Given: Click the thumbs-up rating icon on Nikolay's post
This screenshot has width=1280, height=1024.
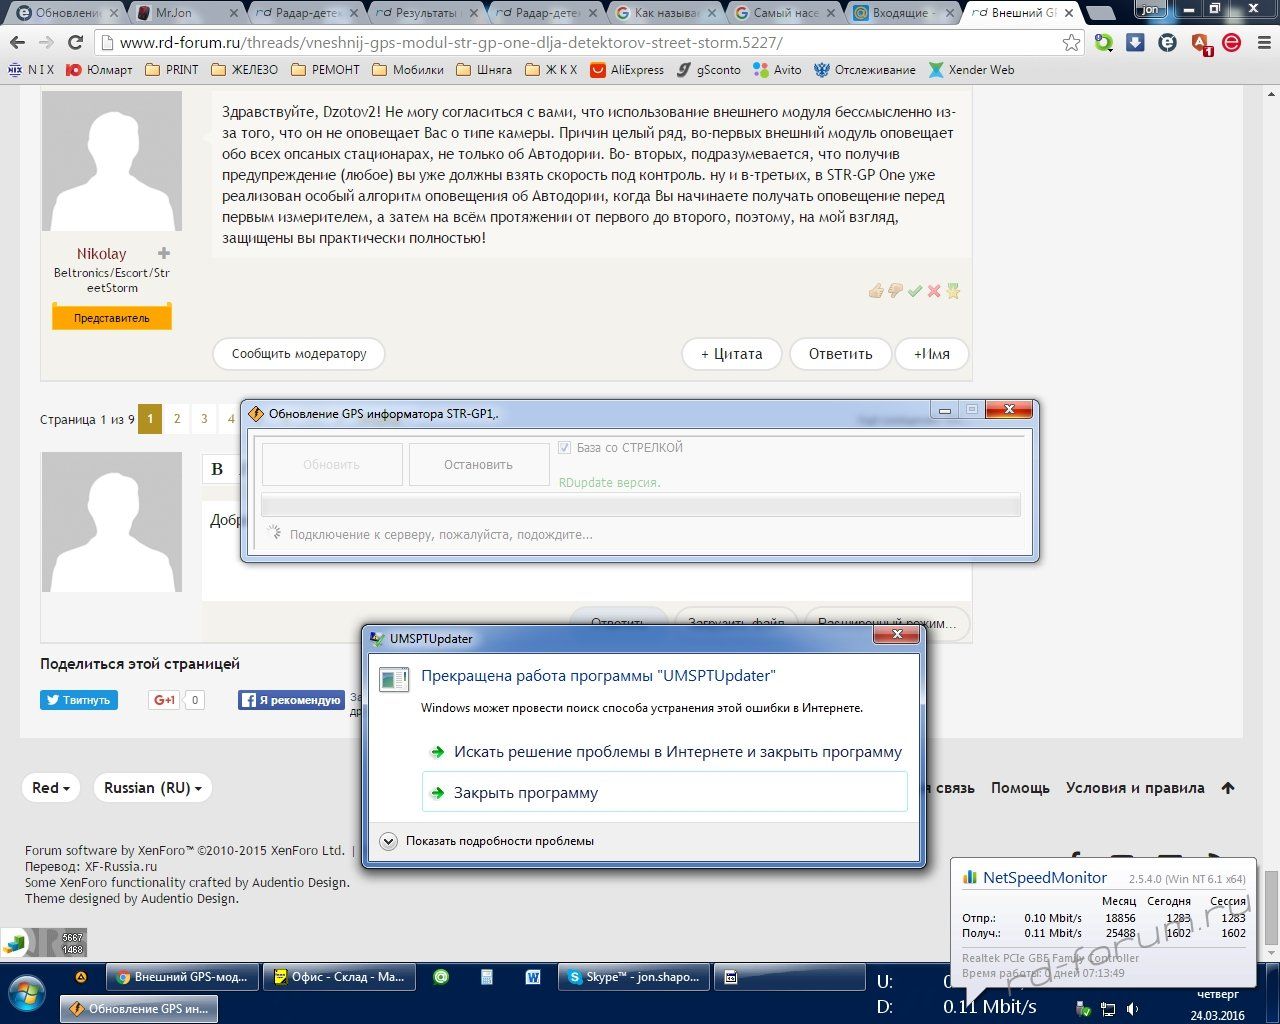Looking at the screenshot, I should (x=876, y=291).
